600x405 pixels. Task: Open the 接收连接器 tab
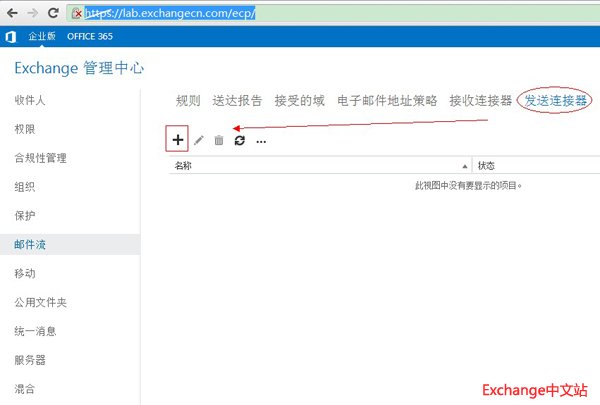pos(480,101)
